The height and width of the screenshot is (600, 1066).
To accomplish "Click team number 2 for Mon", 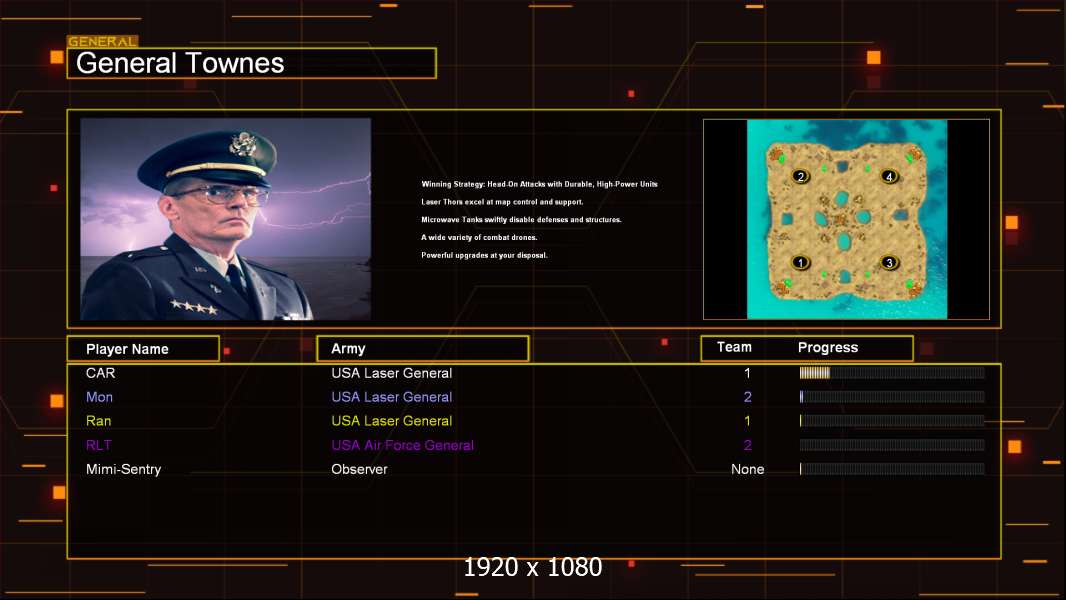I will click(747, 397).
